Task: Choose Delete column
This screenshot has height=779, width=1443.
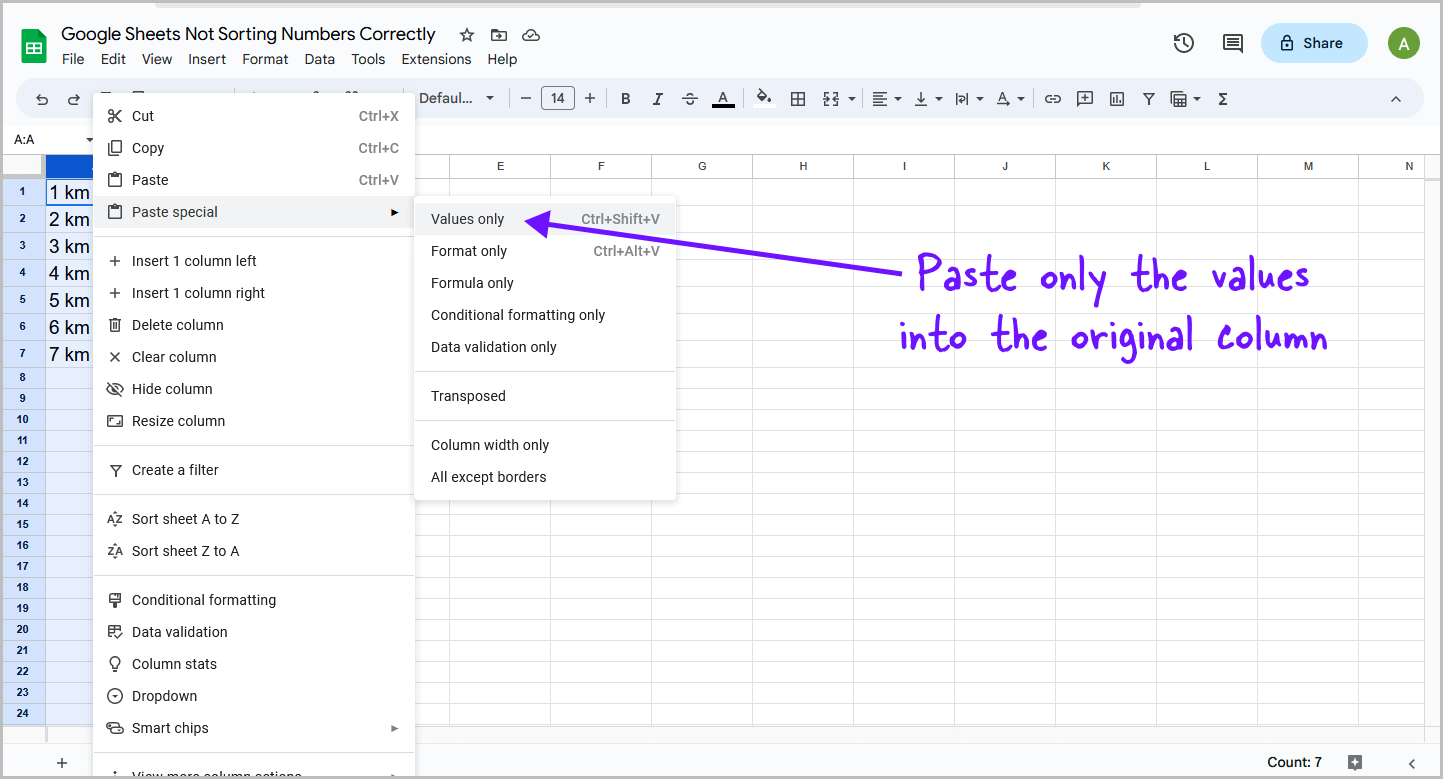Action: 253,325
